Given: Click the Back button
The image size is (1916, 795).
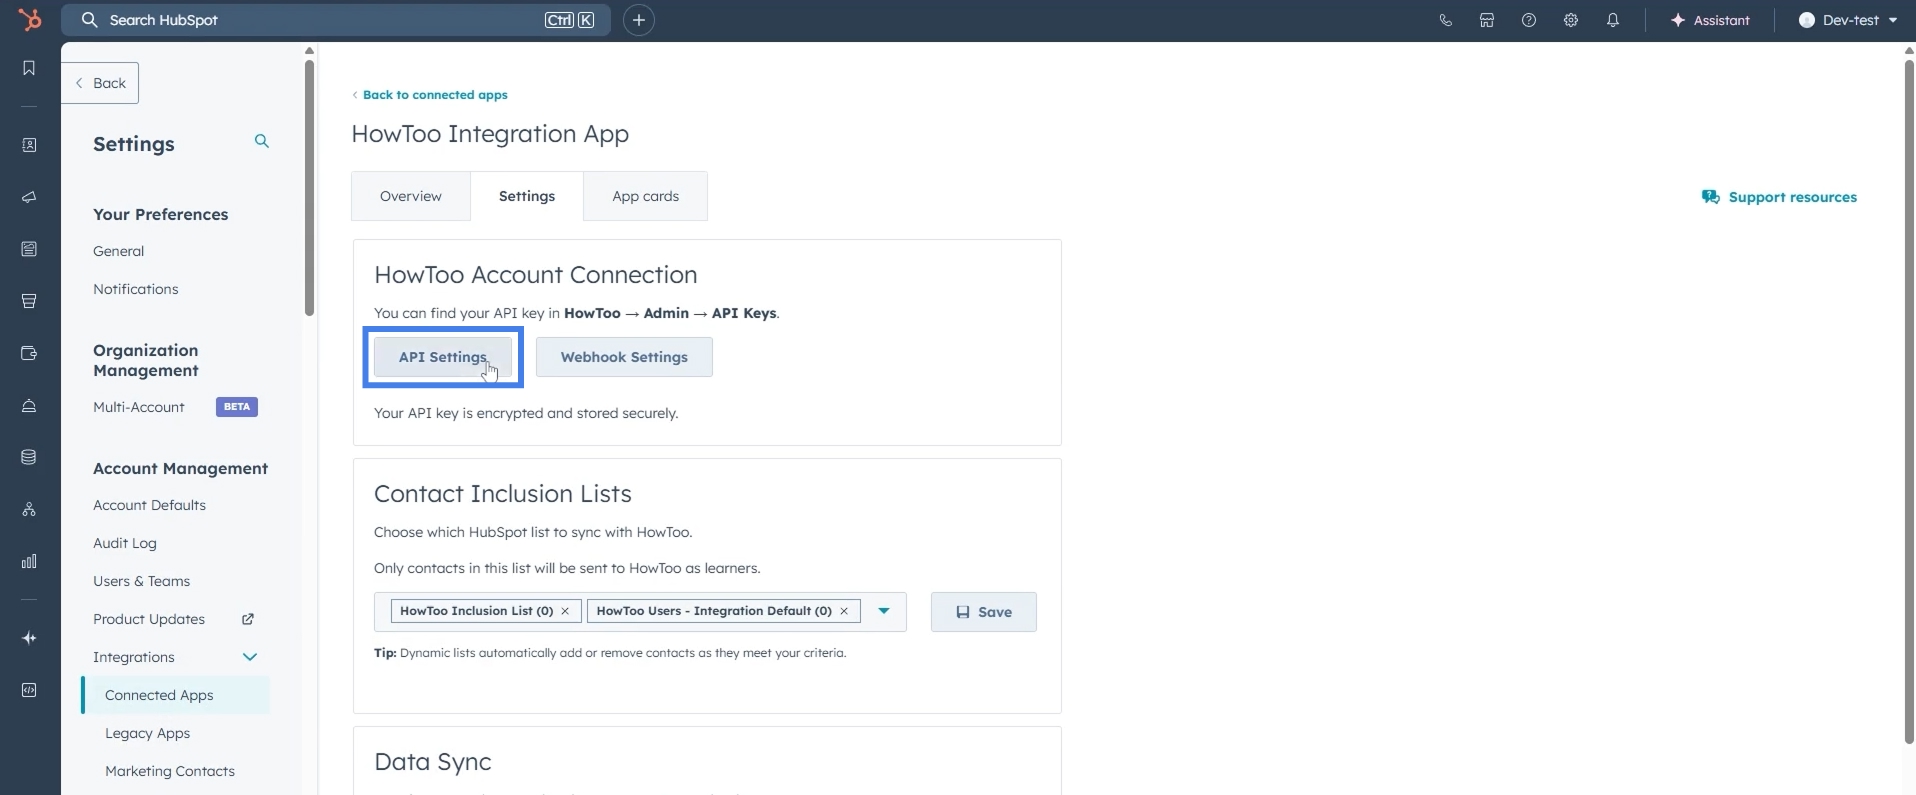Looking at the screenshot, I should point(100,83).
